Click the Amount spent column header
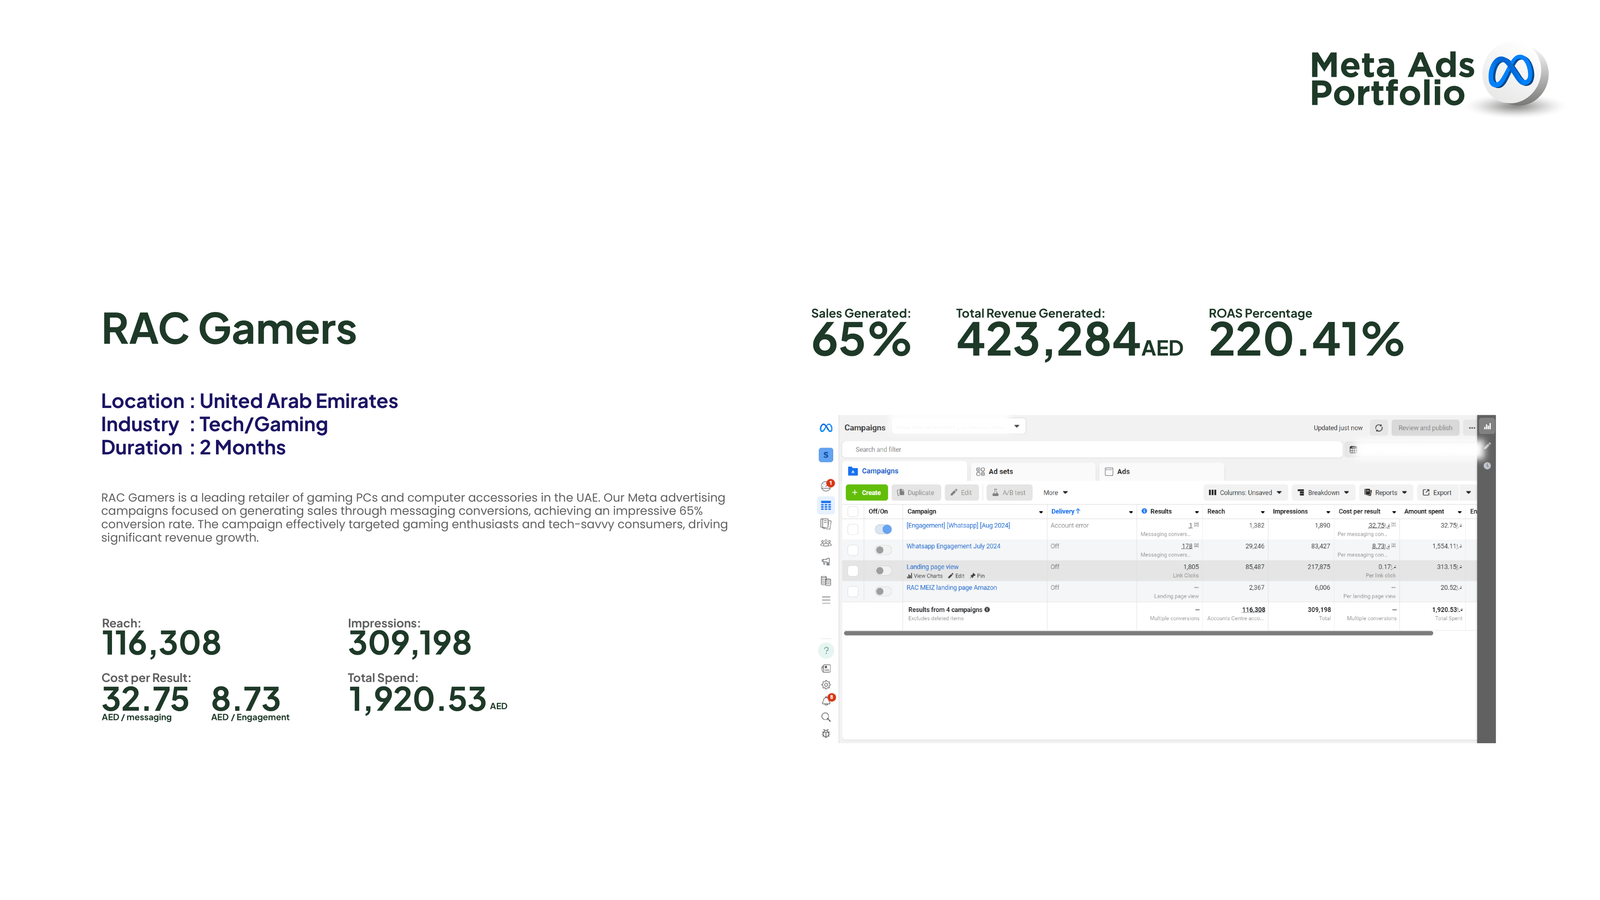The height and width of the screenshot is (900, 1600). 1424,511
